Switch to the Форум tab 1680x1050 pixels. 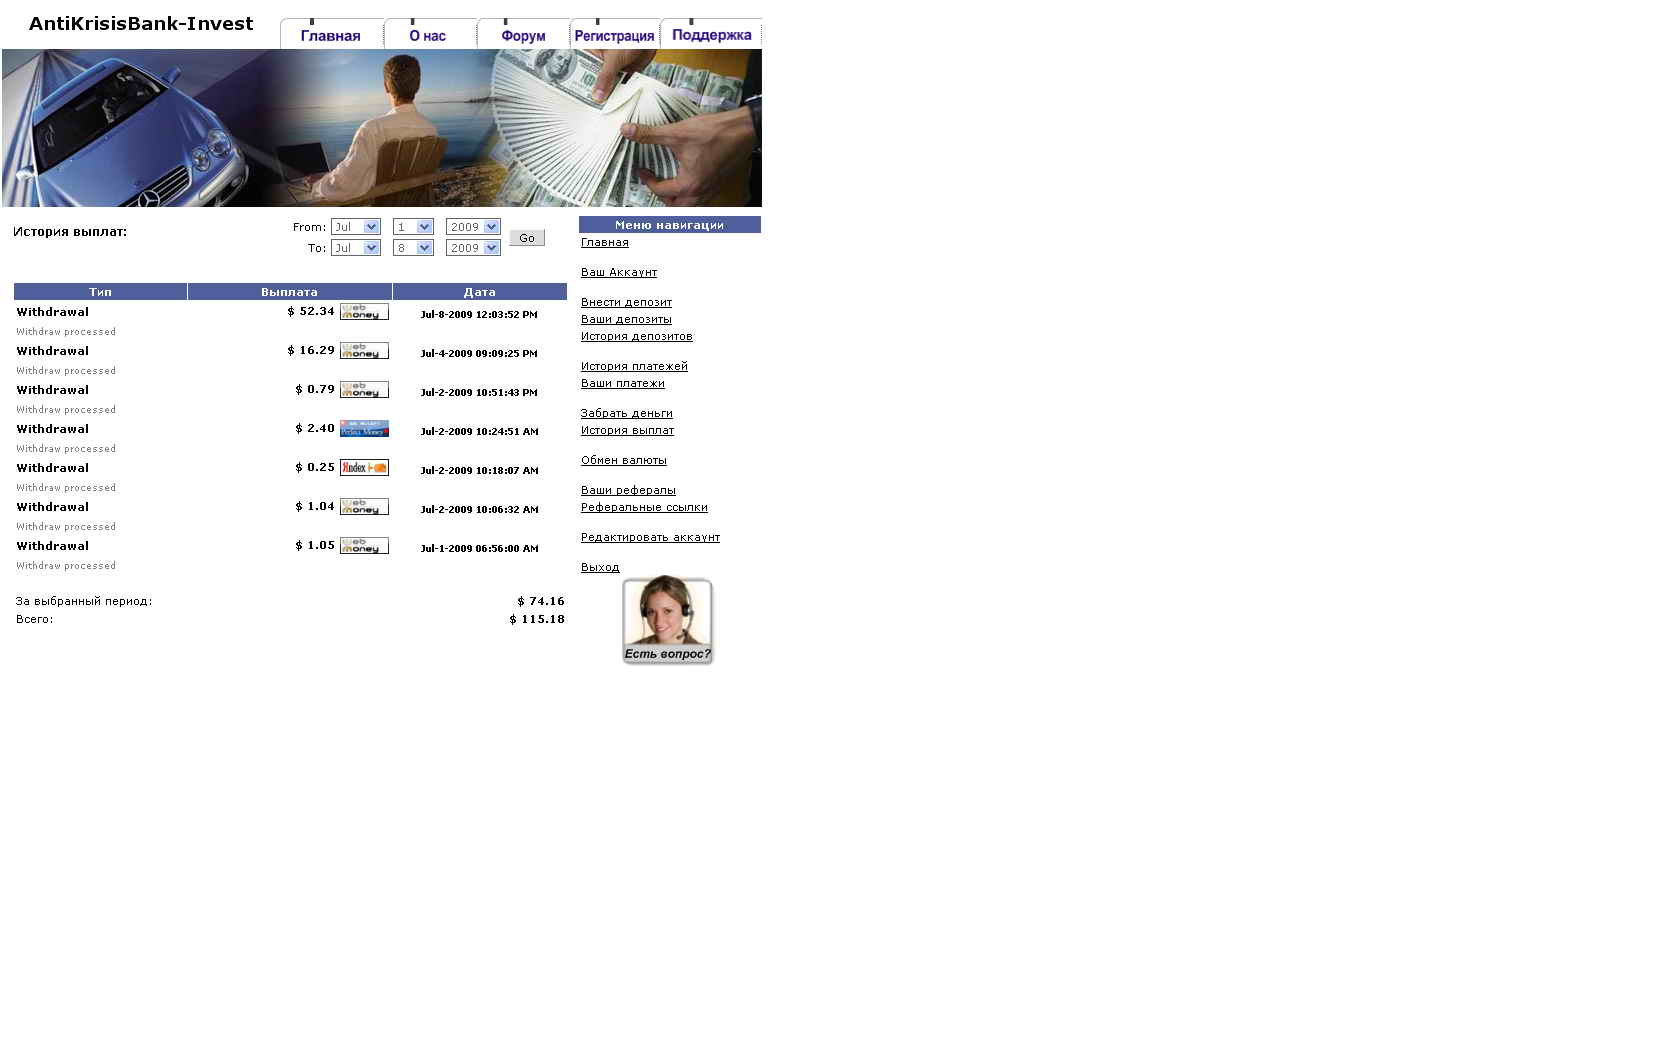pyautogui.click(x=523, y=35)
